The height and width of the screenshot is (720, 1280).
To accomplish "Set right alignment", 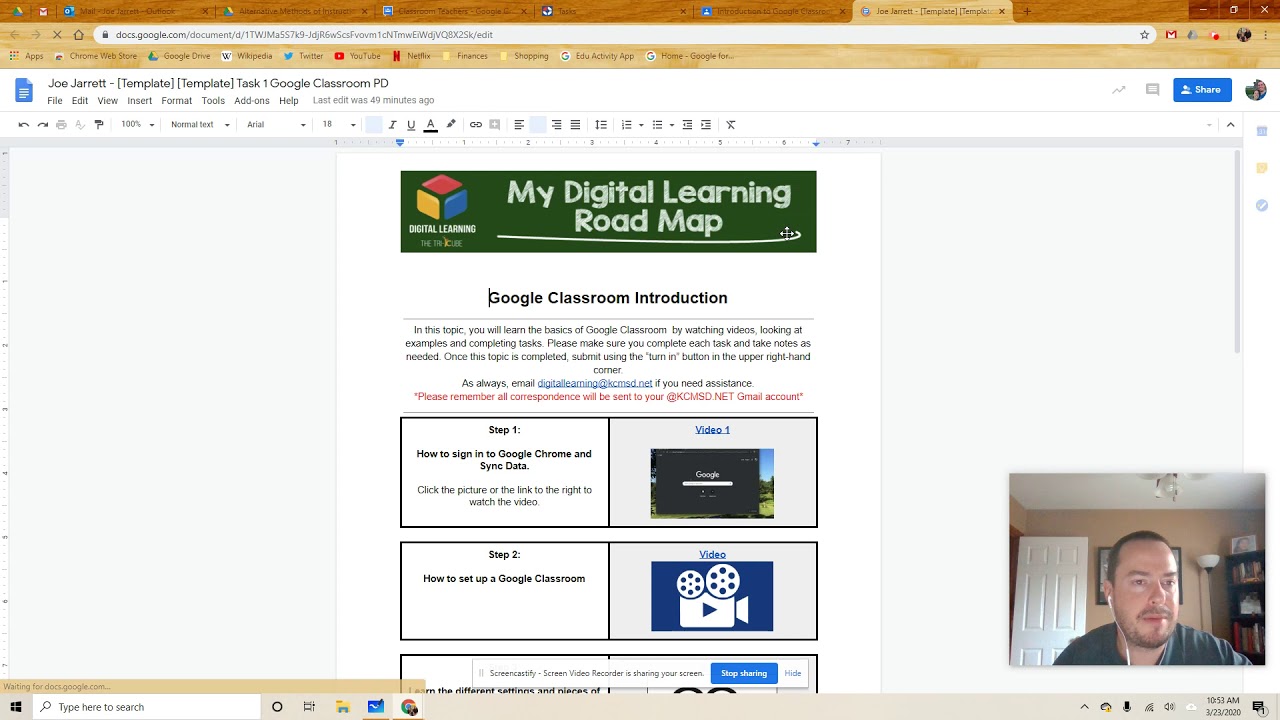I will (556, 124).
